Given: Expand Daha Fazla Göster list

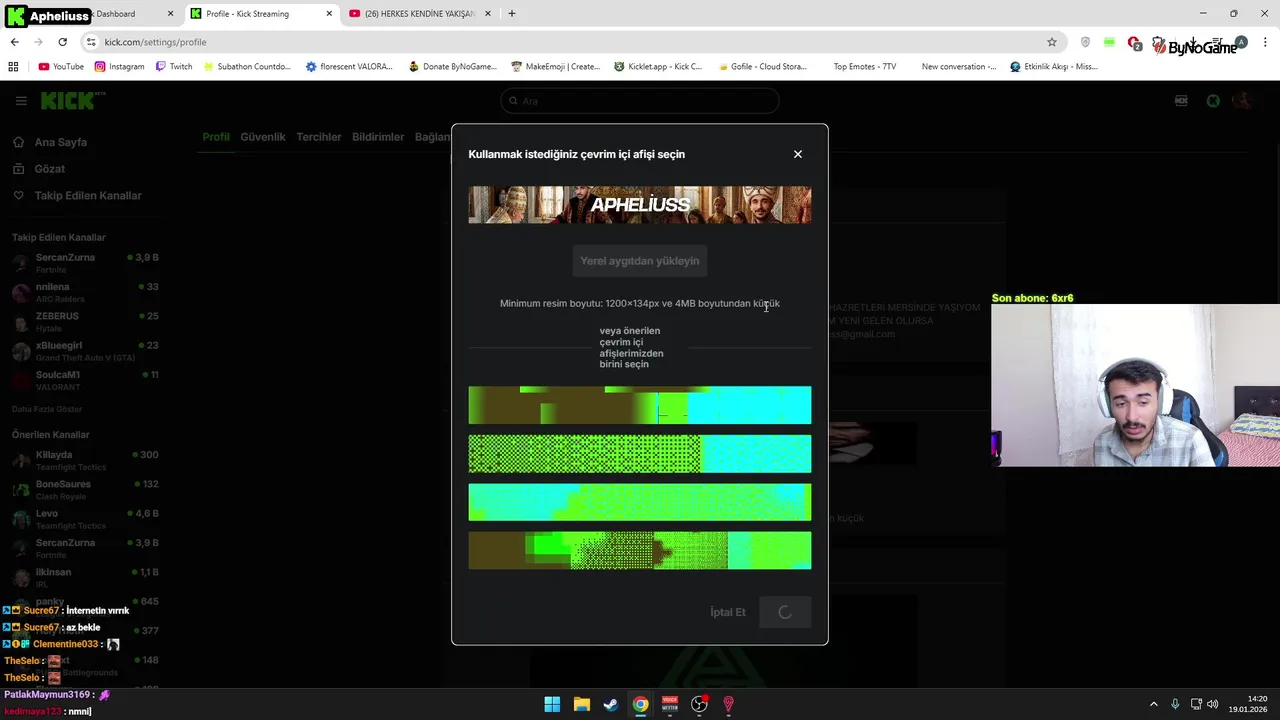Looking at the screenshot, I should [47, 409].
